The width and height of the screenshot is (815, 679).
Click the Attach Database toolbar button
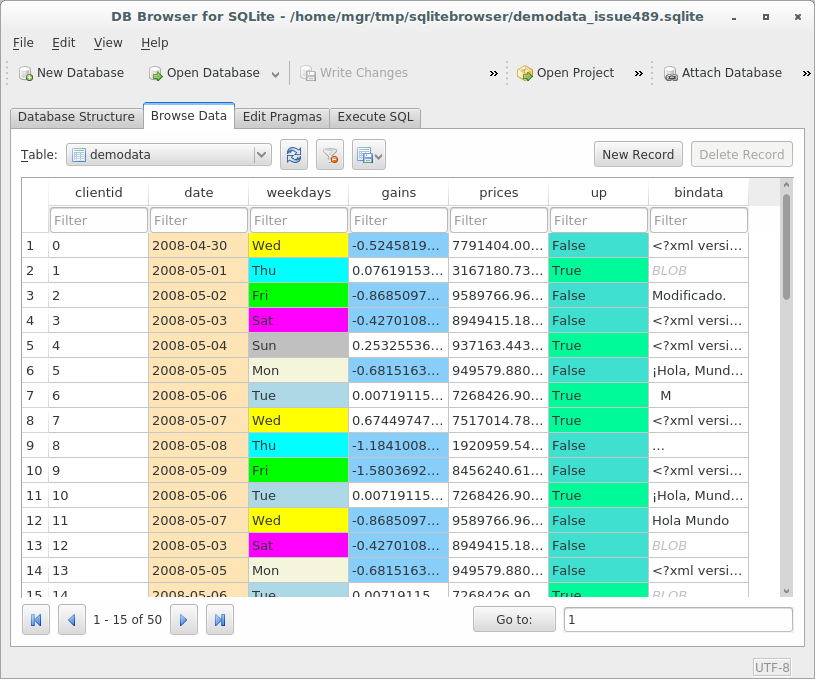(x=723, y=73)
